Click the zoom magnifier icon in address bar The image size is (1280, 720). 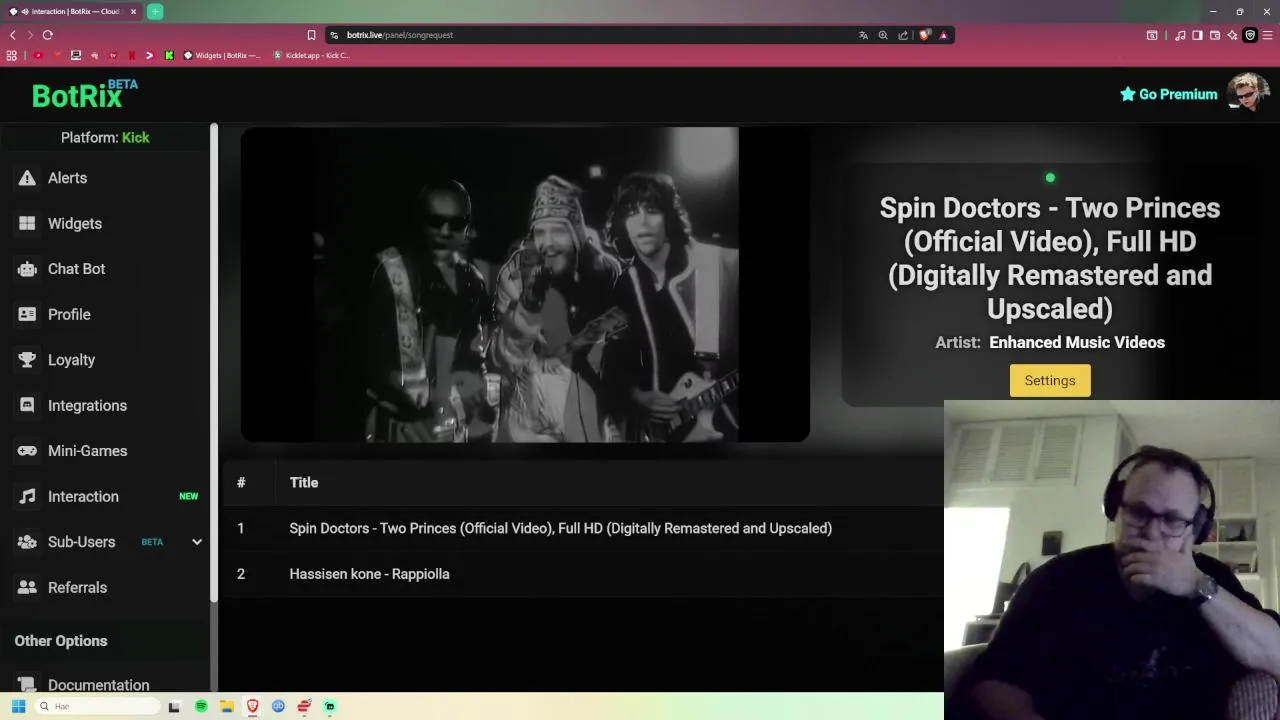pyautogui.click(x=883, y=35)
